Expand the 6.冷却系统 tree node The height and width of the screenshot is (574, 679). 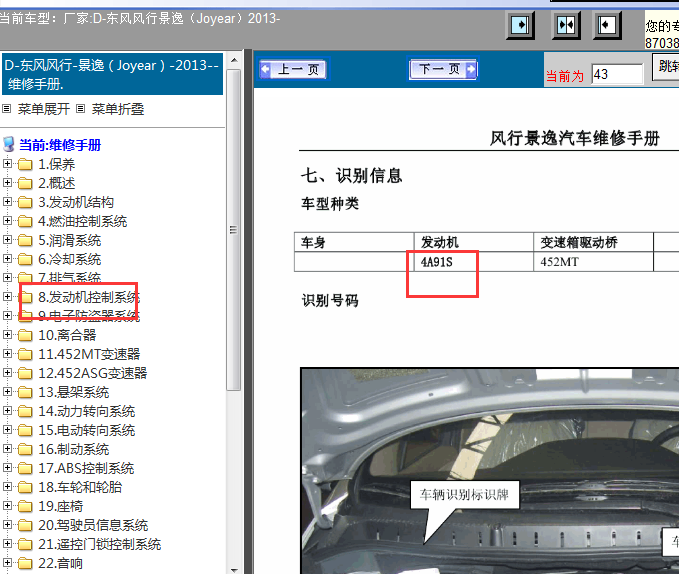click(7, 259)
